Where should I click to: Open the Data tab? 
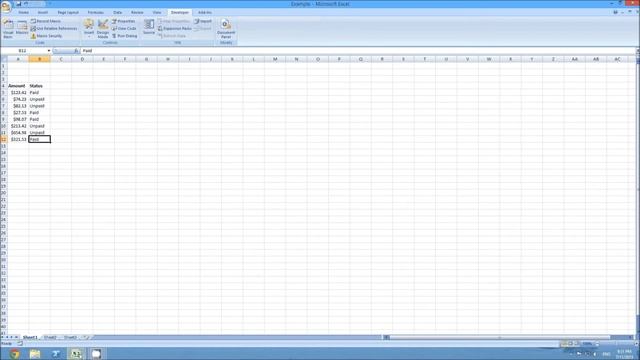tap(118, 13)
